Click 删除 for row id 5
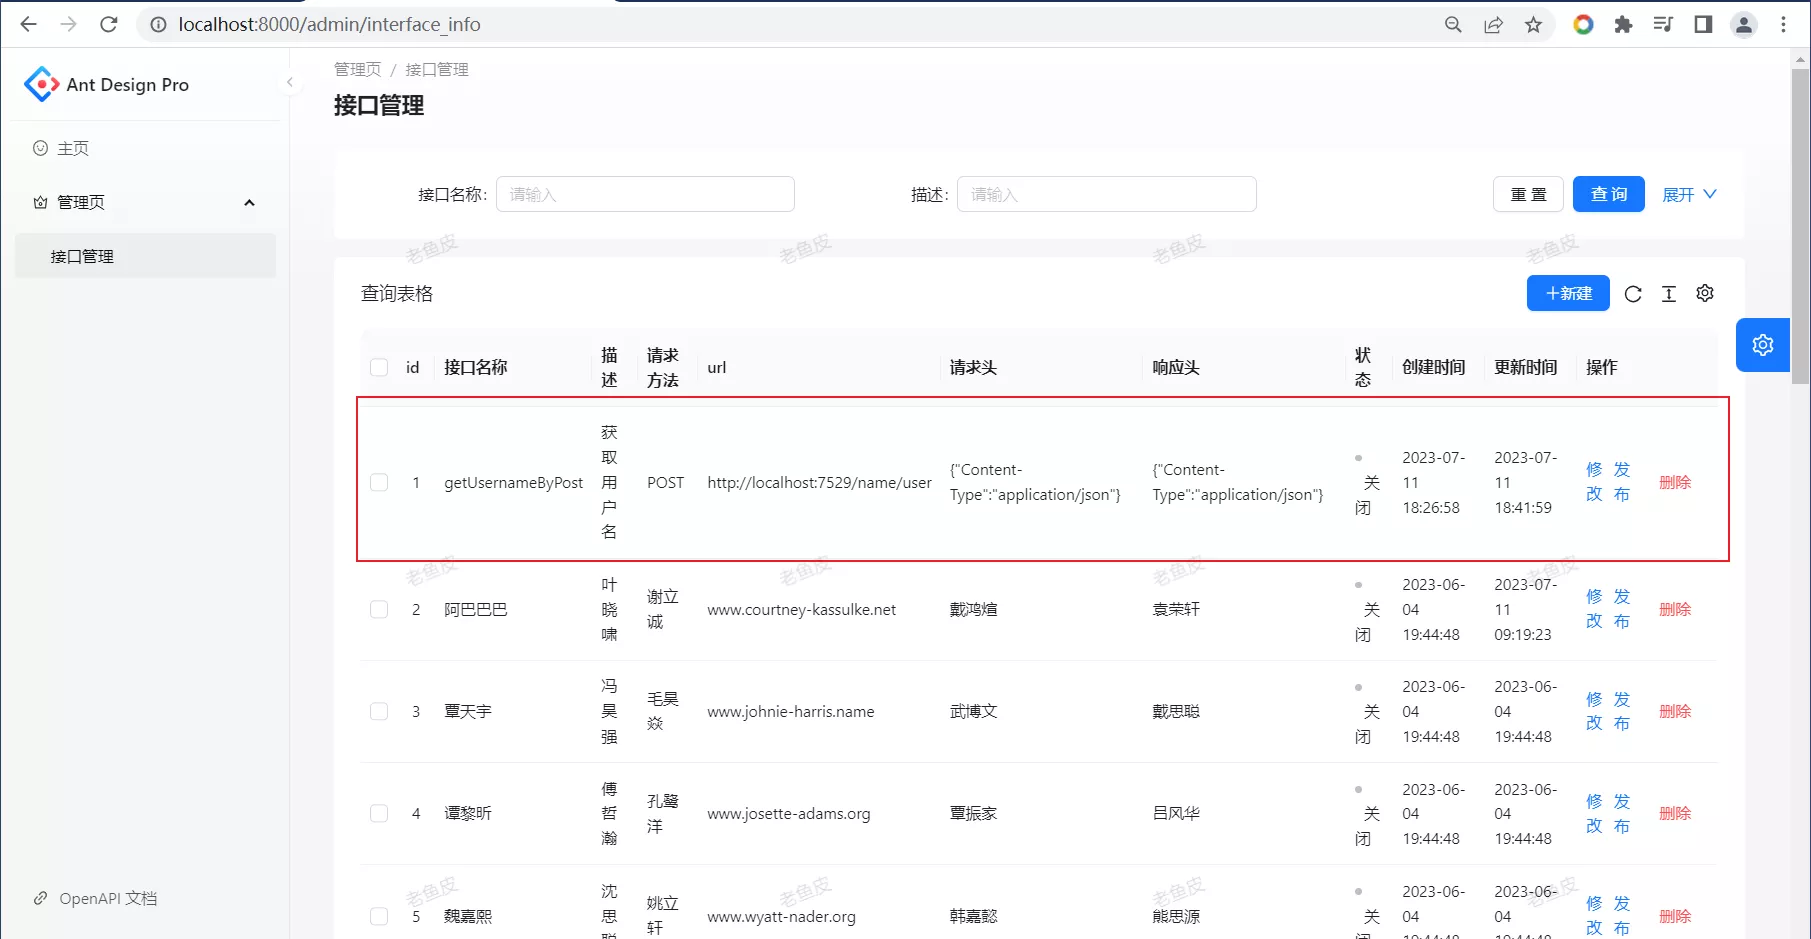 point(1675,916)
